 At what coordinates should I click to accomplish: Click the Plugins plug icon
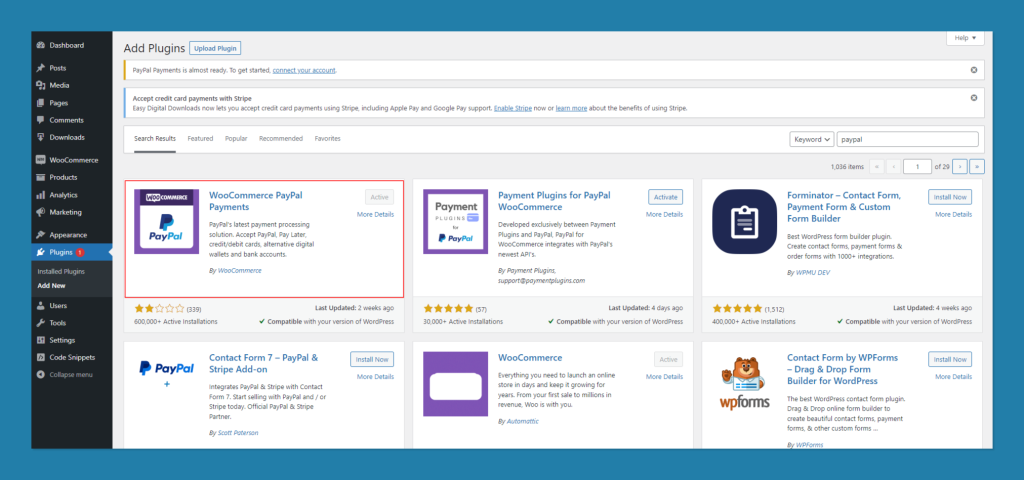click(x=40, y=252)
